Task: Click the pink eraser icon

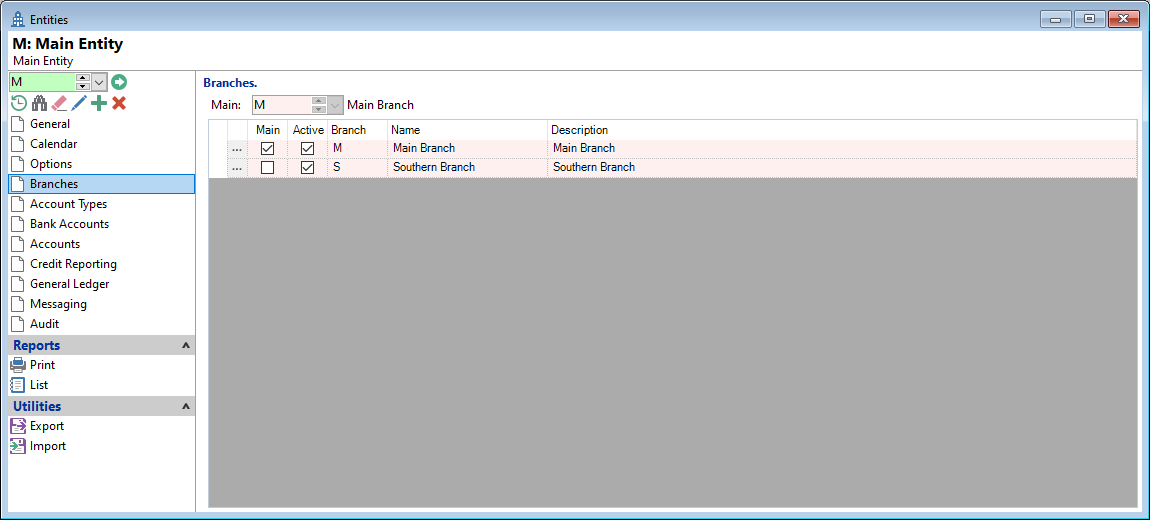Action: 59,103
